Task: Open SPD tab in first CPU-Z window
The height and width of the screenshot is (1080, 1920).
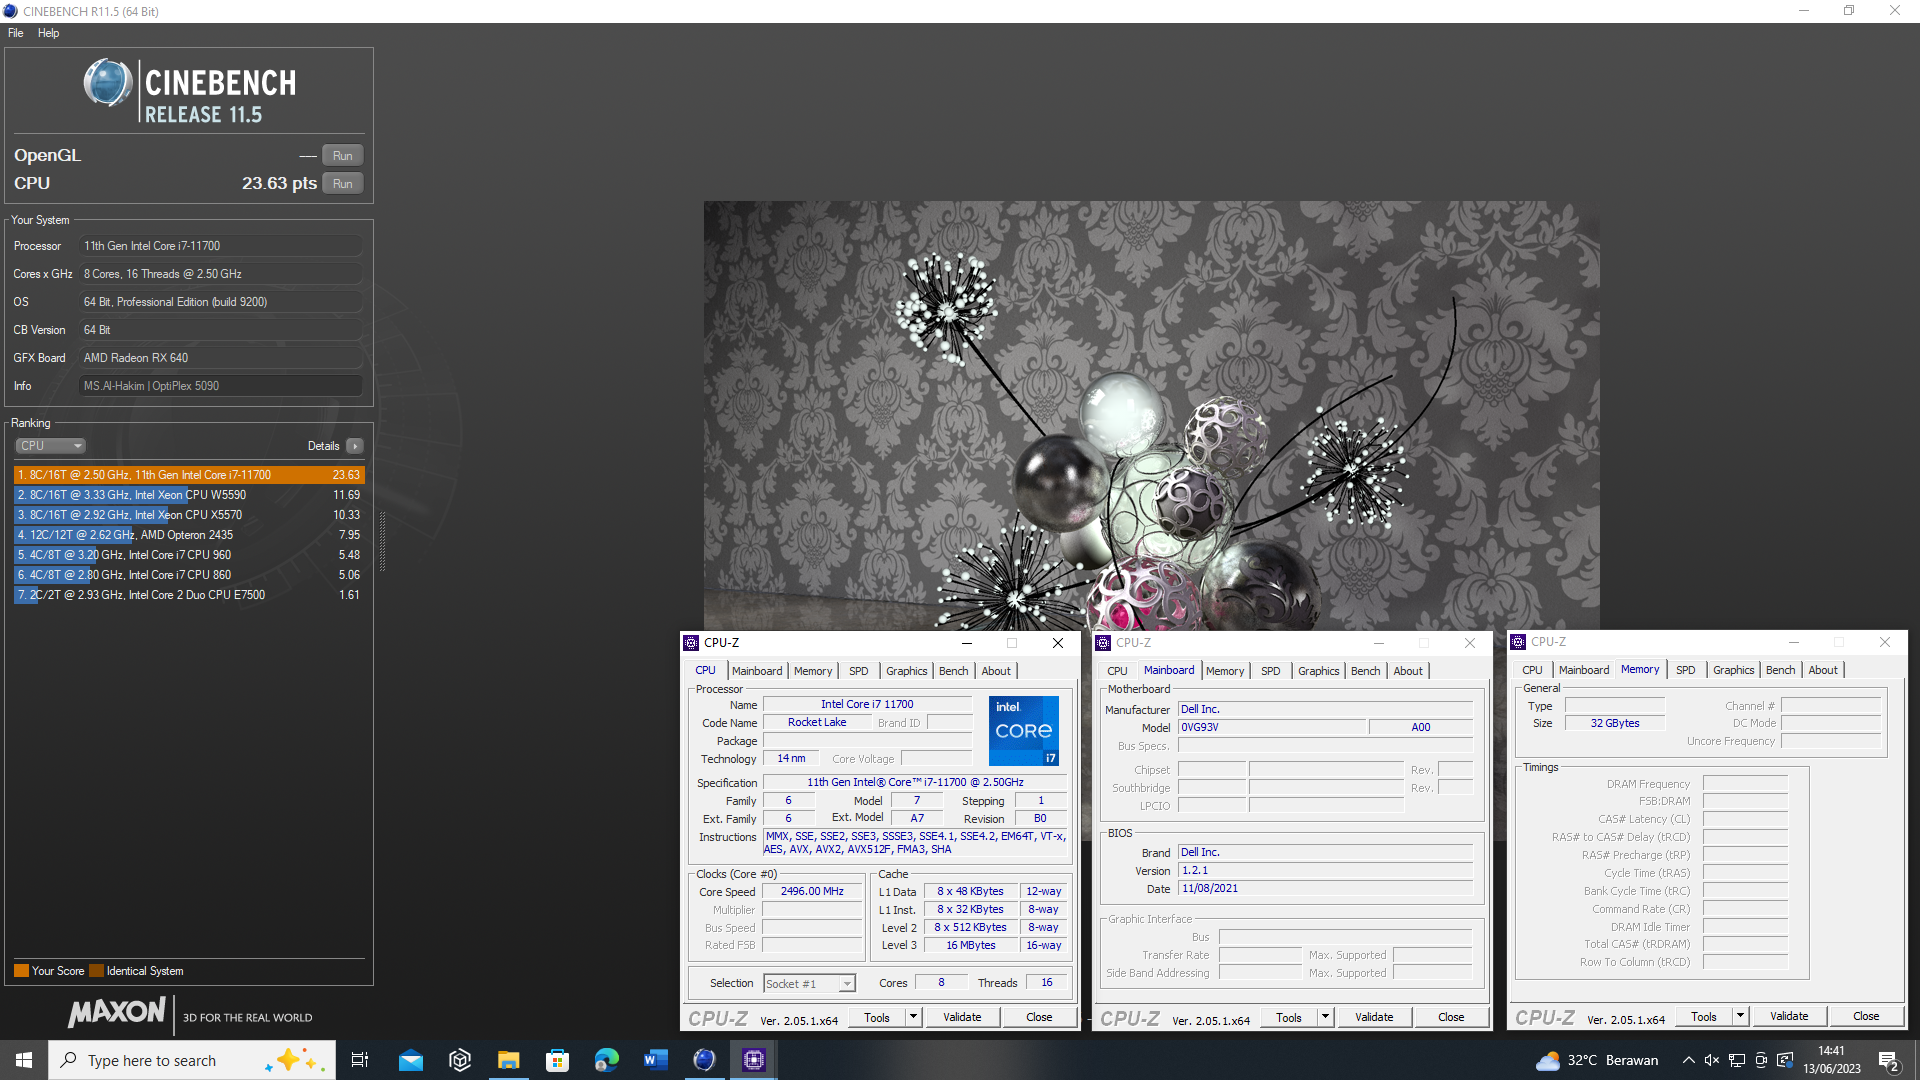Action: 859,671
